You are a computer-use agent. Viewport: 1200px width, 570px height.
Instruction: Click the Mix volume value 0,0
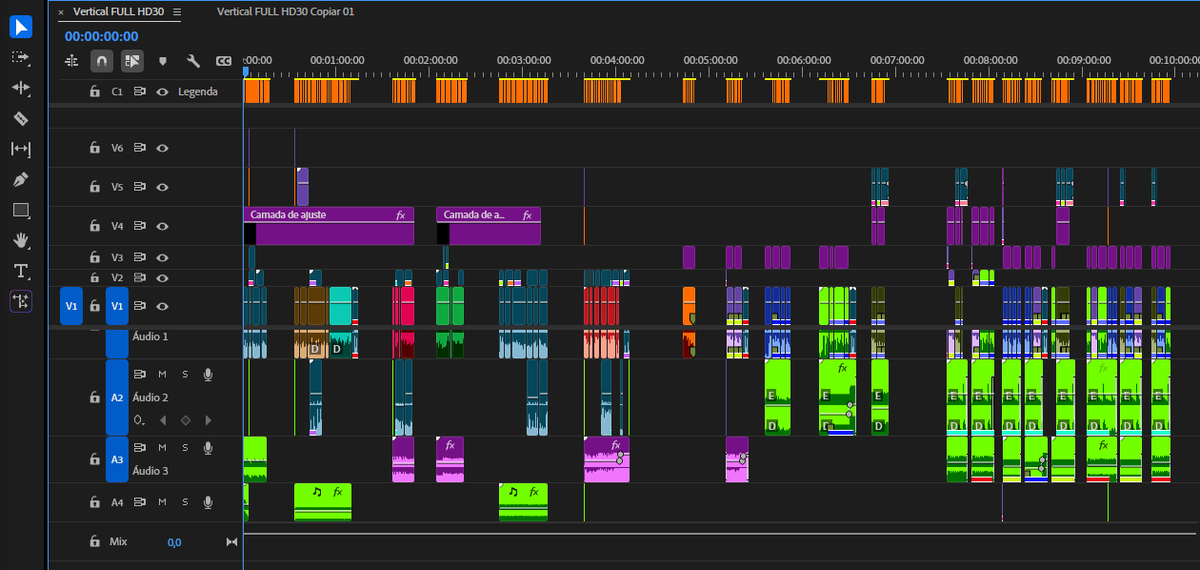(x=174, y=542)
